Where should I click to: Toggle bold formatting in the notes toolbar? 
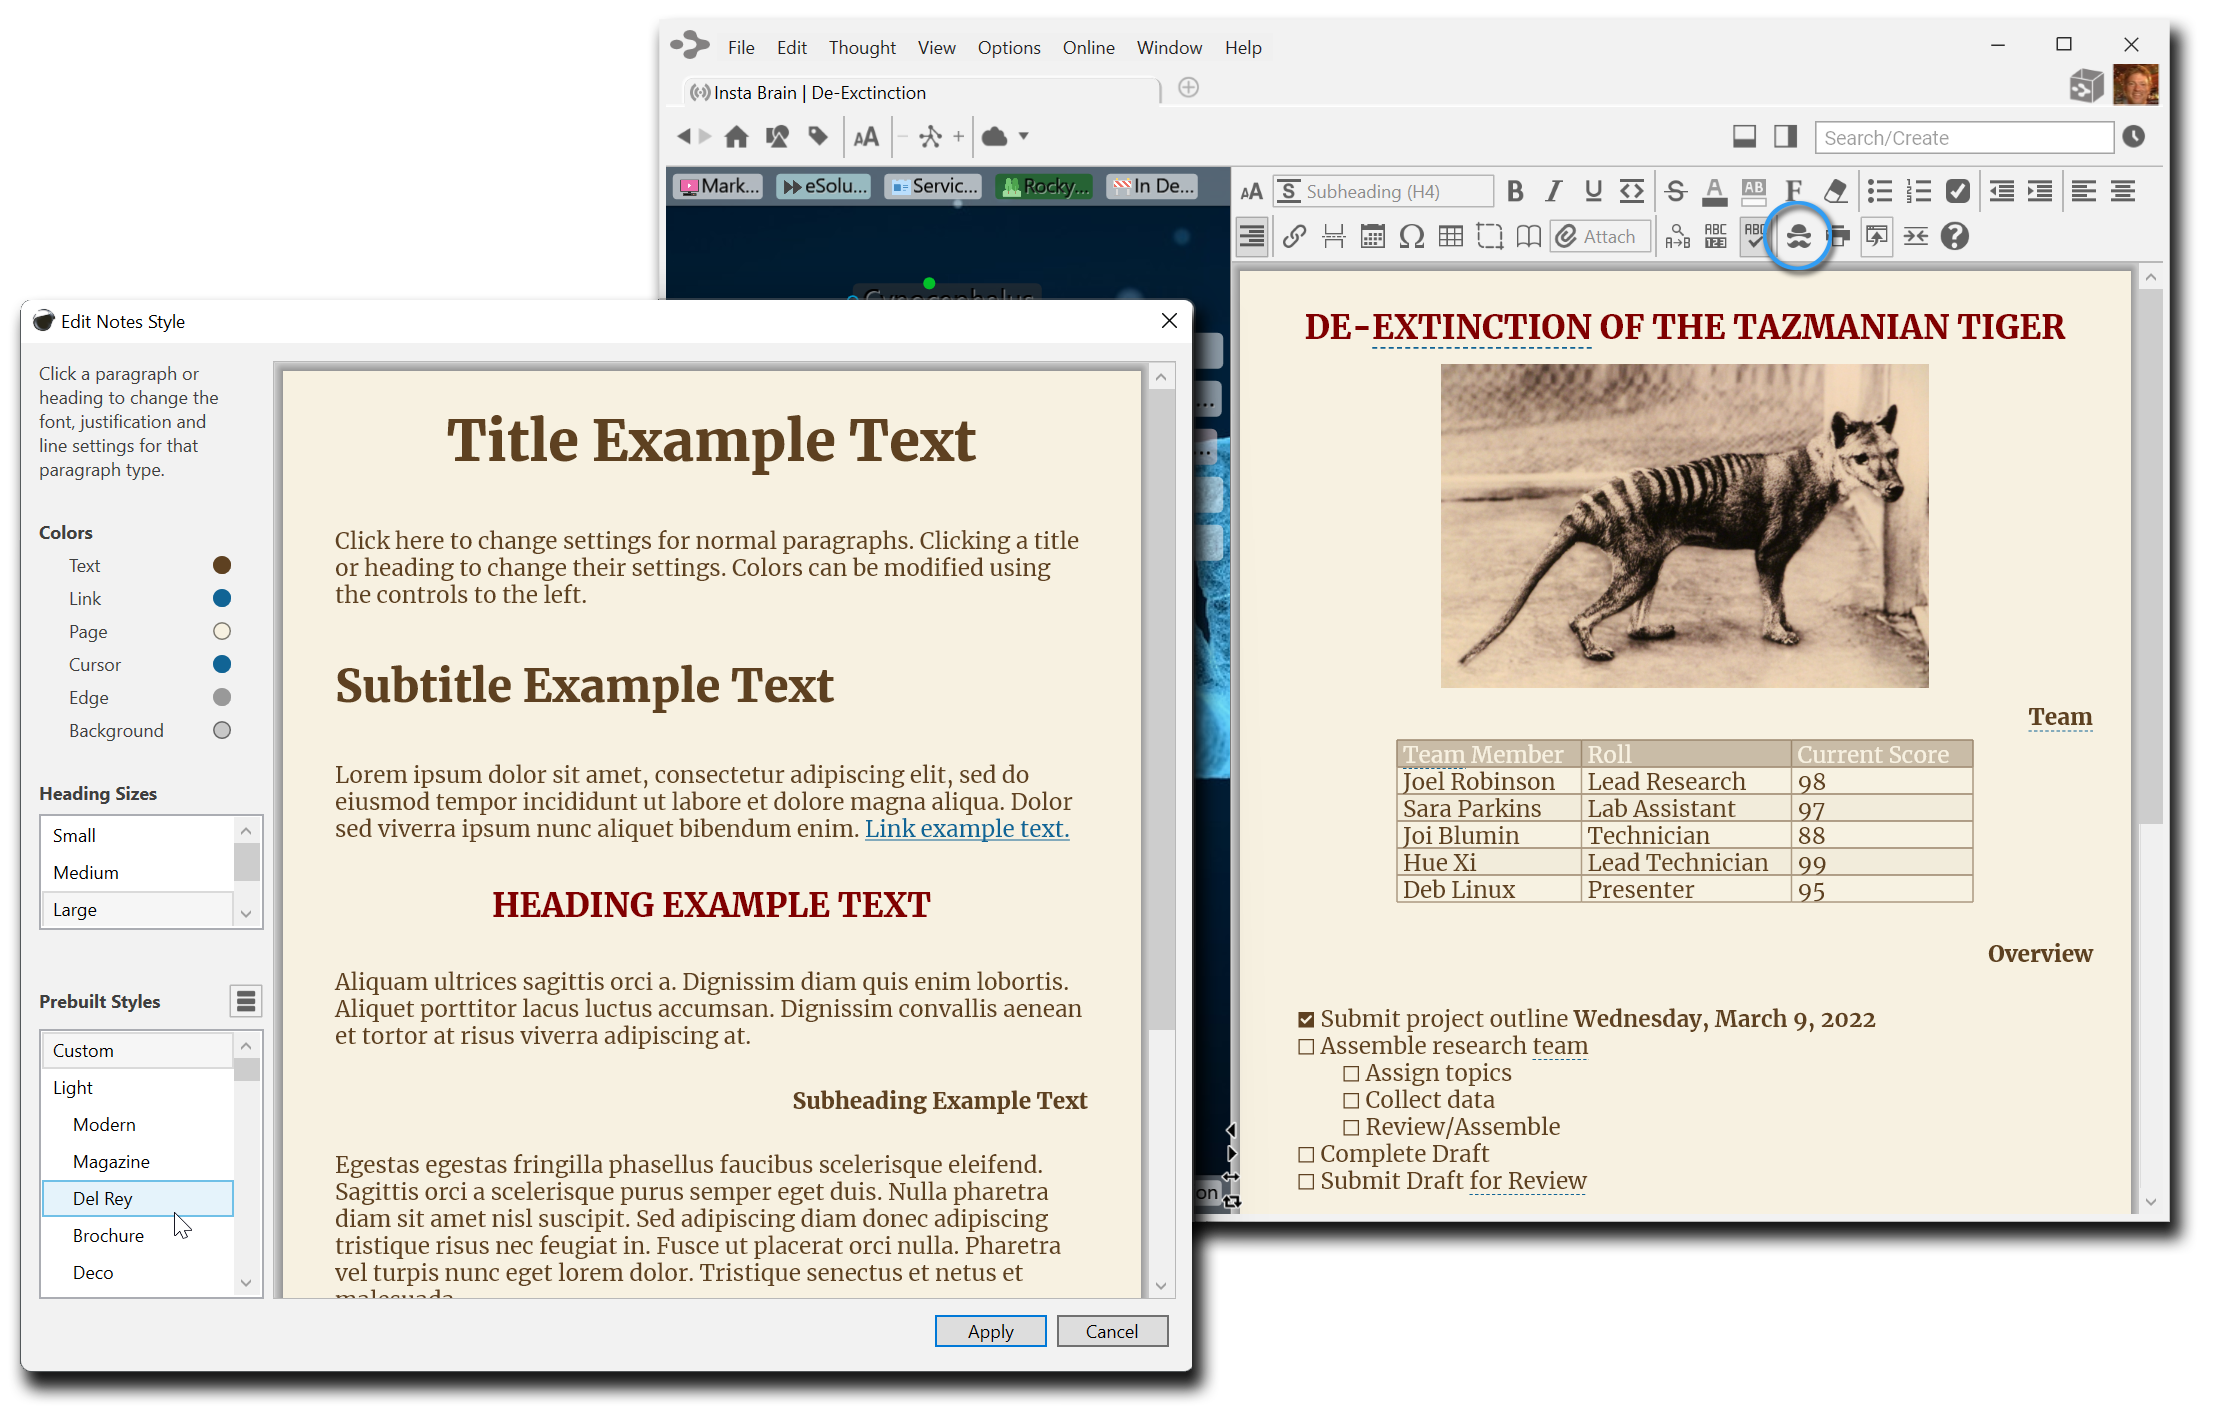click(x=1514, y=190)
